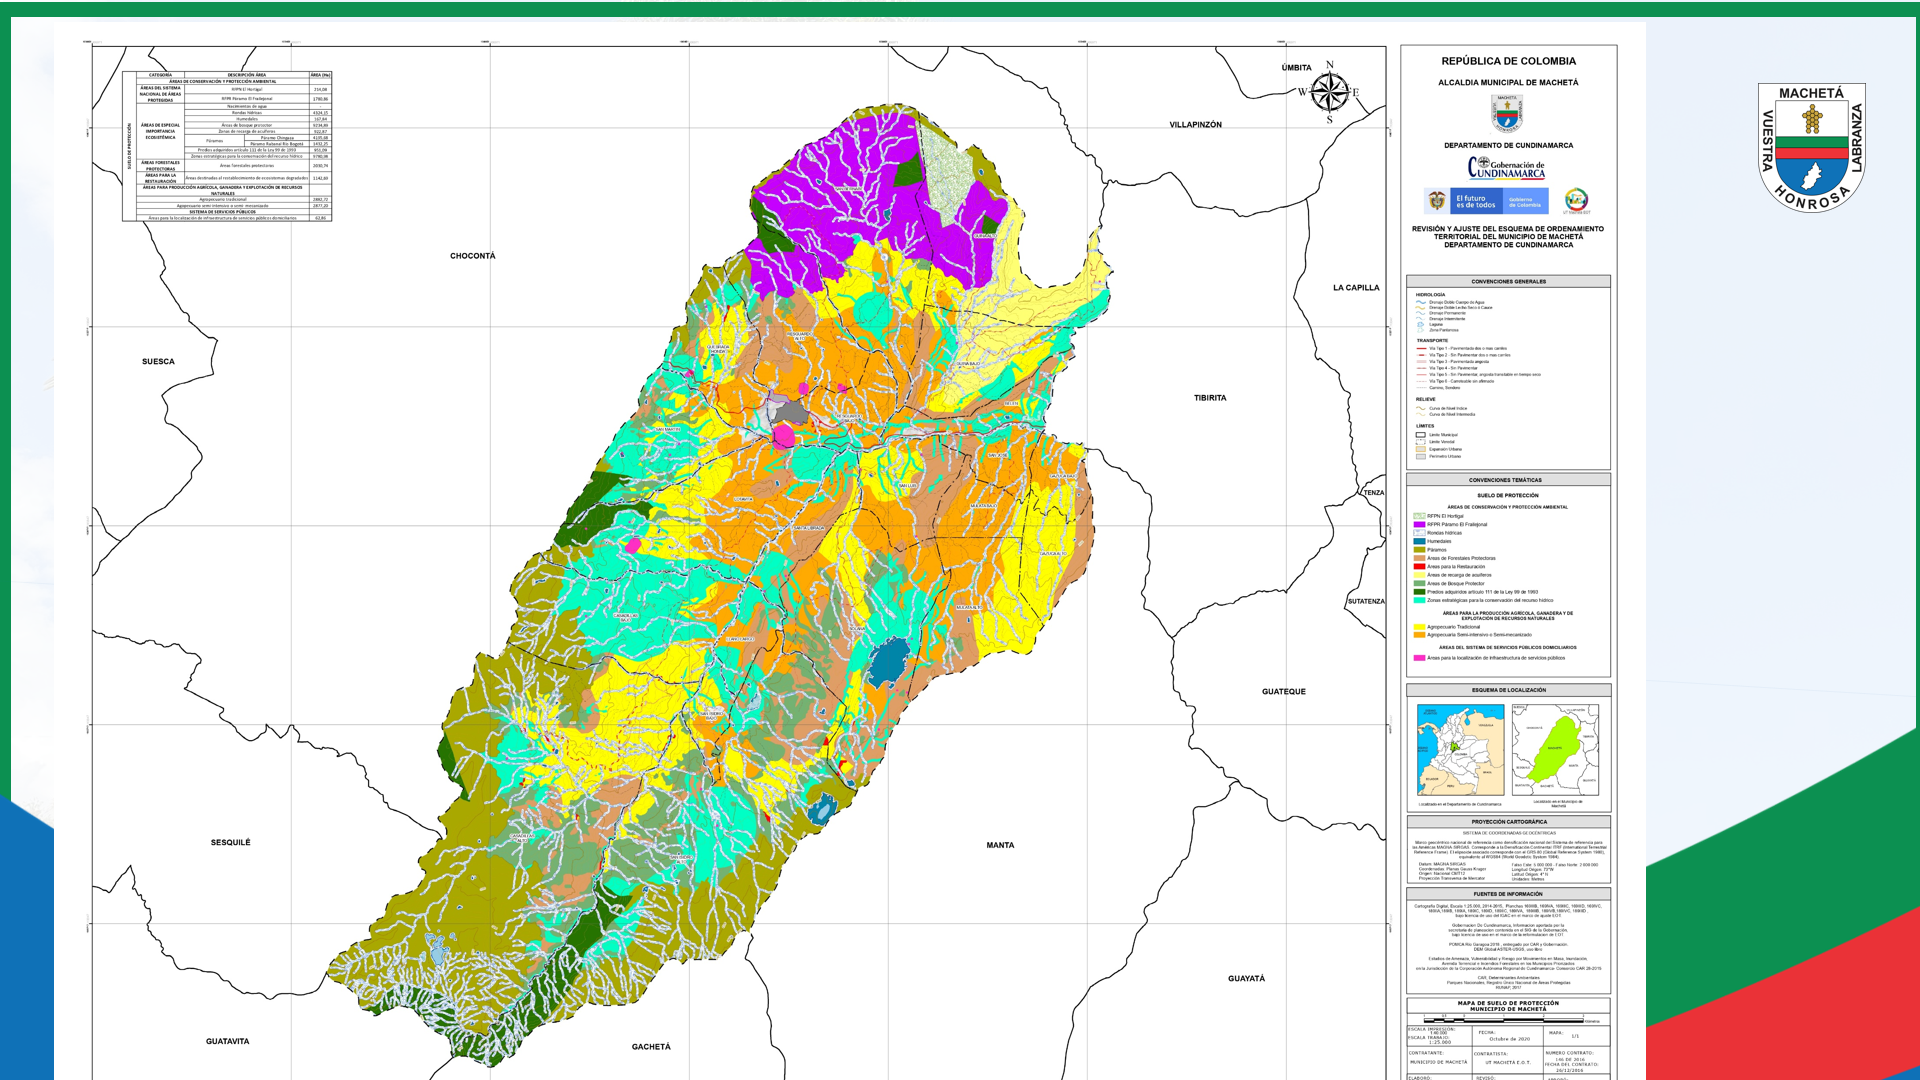Click the Convenciones Temáticas section header
The height and width of the screenshot is (1080, 1920).
[x=1508, y=480]
